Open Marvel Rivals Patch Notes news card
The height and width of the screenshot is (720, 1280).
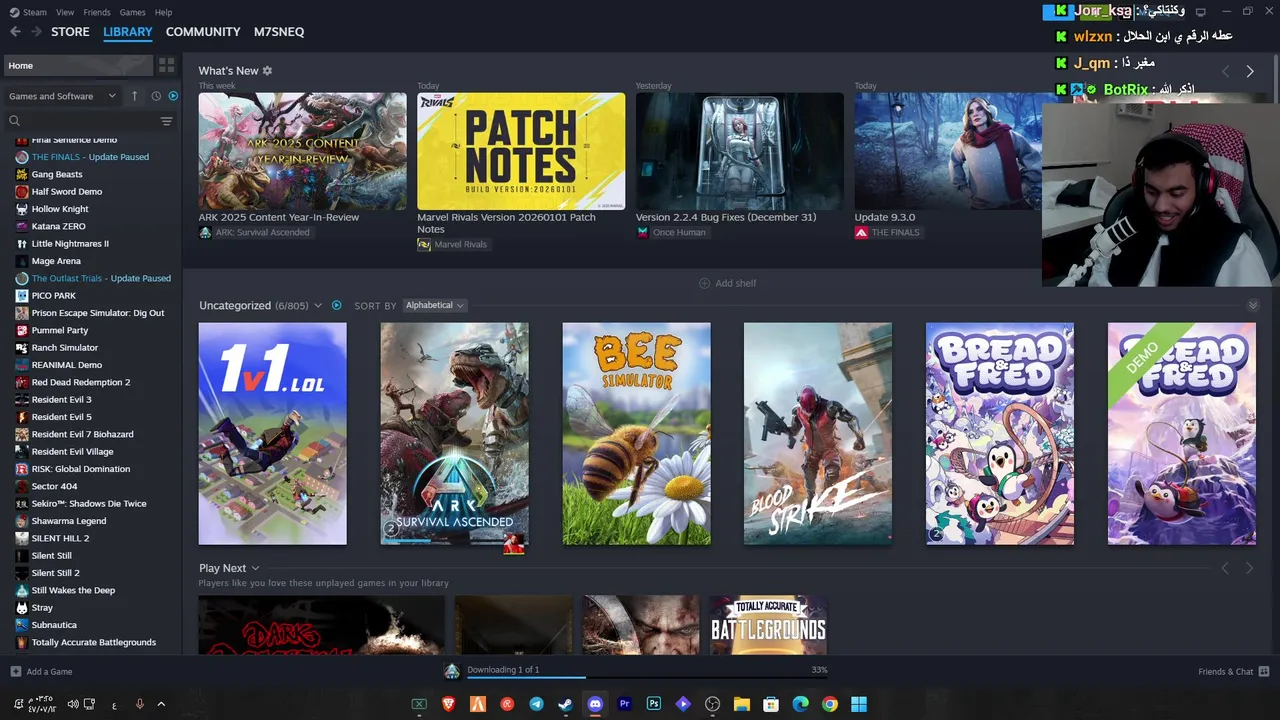tap(521, 151)
